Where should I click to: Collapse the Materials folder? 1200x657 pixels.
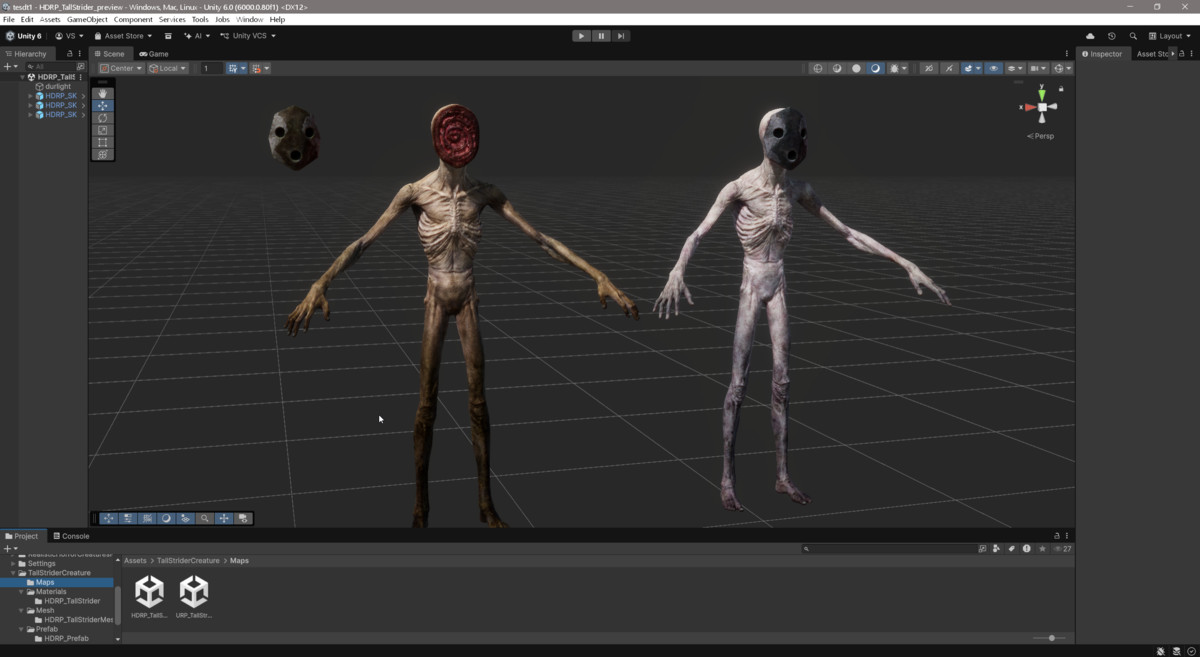tap(23, 592)
